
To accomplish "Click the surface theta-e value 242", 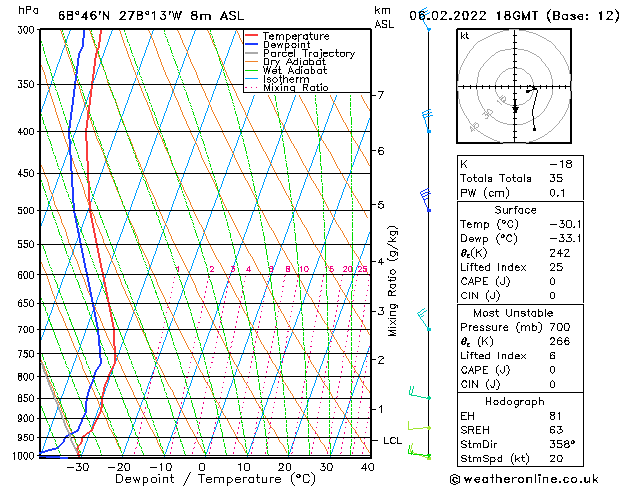I will coord(560,253).
